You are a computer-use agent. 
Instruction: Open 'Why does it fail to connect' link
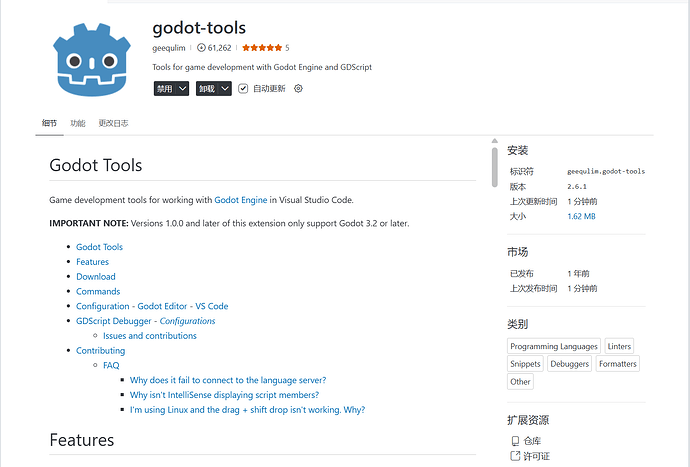pyautogui.click(x=228, y=380)
